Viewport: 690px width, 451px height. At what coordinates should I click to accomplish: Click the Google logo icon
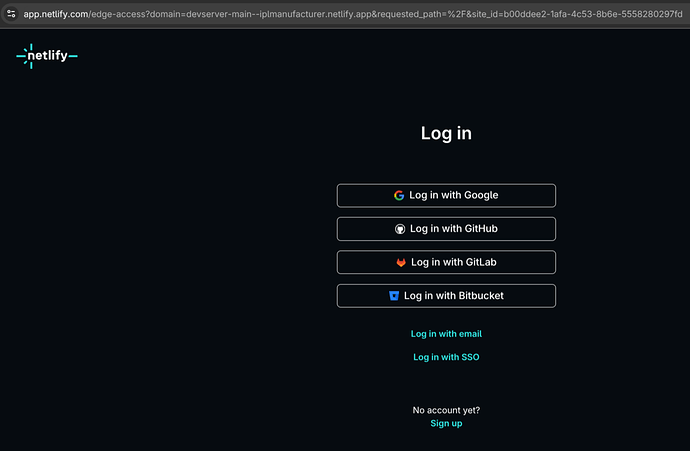click(399, 195)
